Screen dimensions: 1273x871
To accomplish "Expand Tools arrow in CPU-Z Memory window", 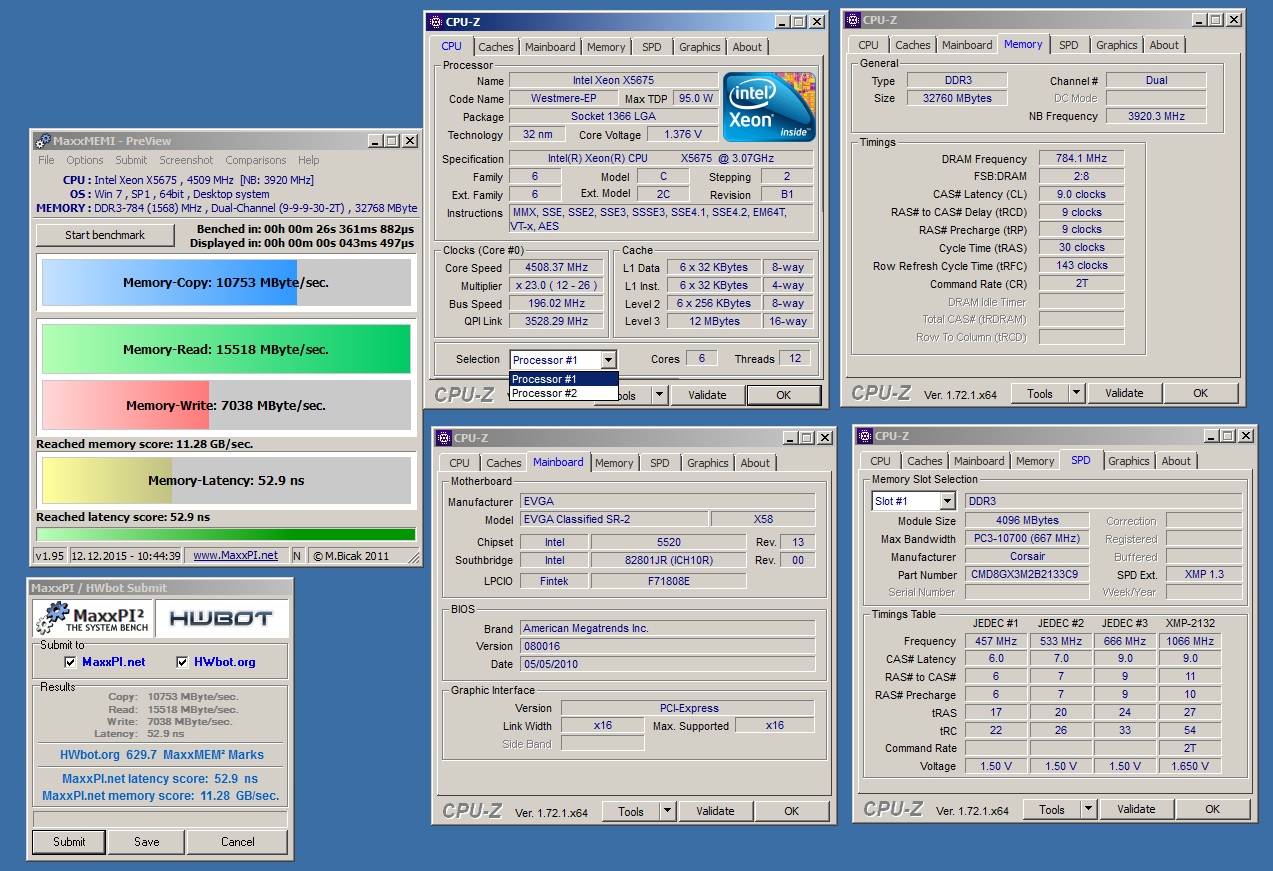I will 1076,393.
